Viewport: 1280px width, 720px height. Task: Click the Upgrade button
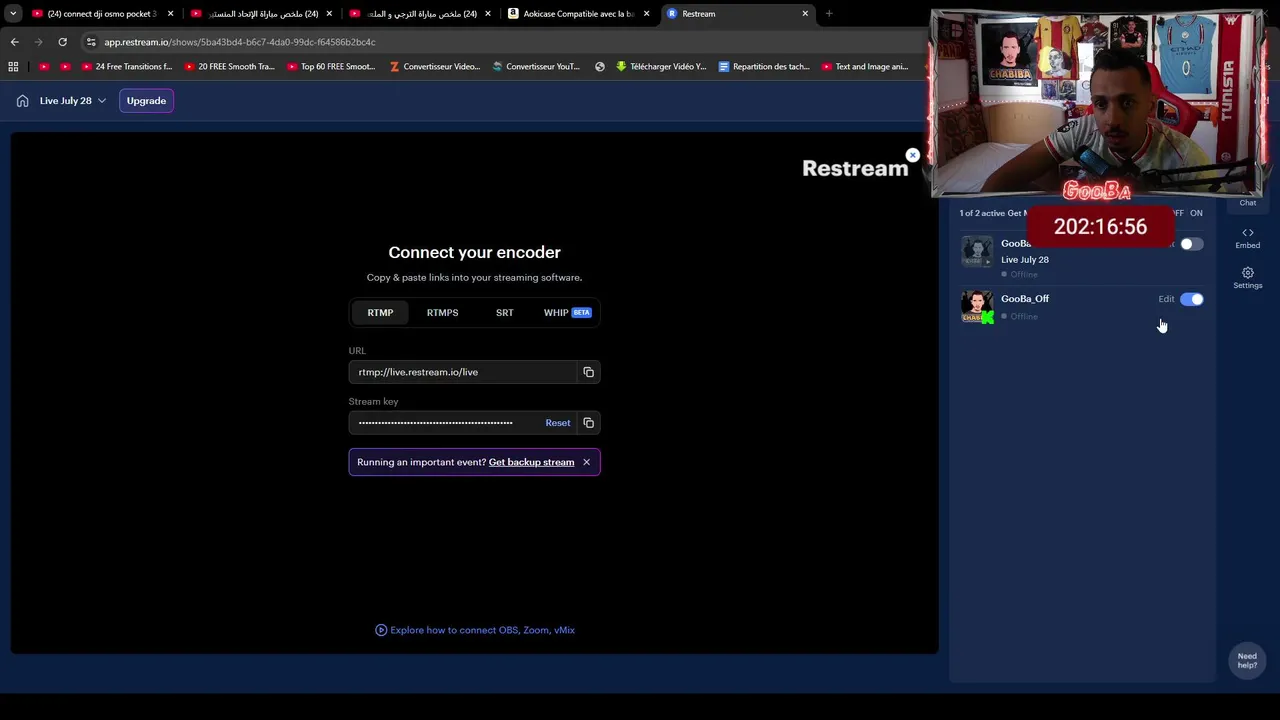coord(146,101)
